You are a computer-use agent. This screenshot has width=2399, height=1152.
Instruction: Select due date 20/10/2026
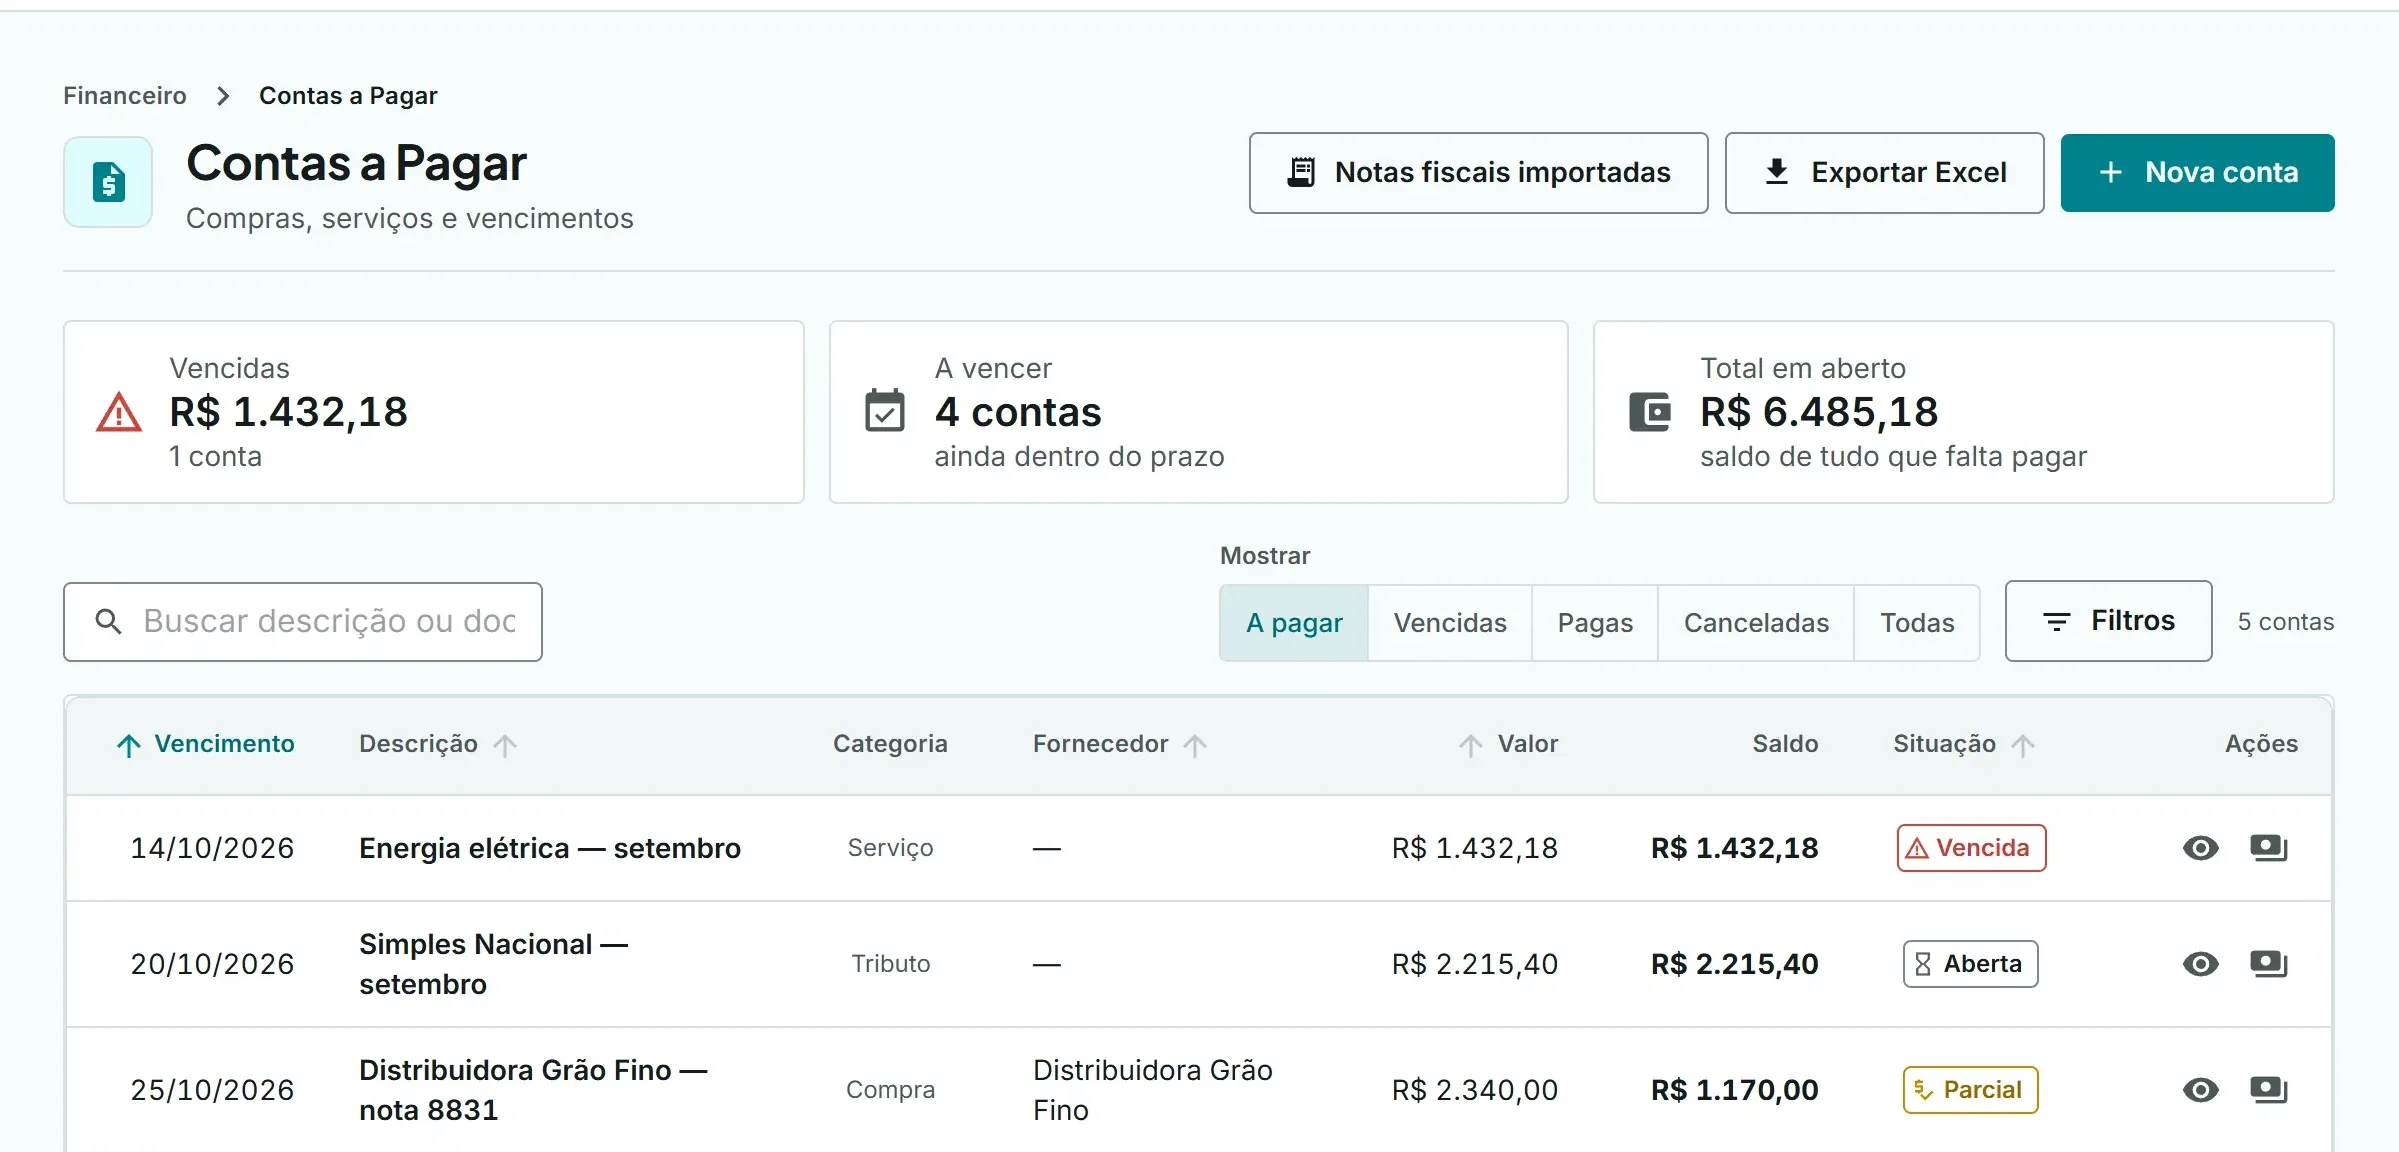pos(212,964)
